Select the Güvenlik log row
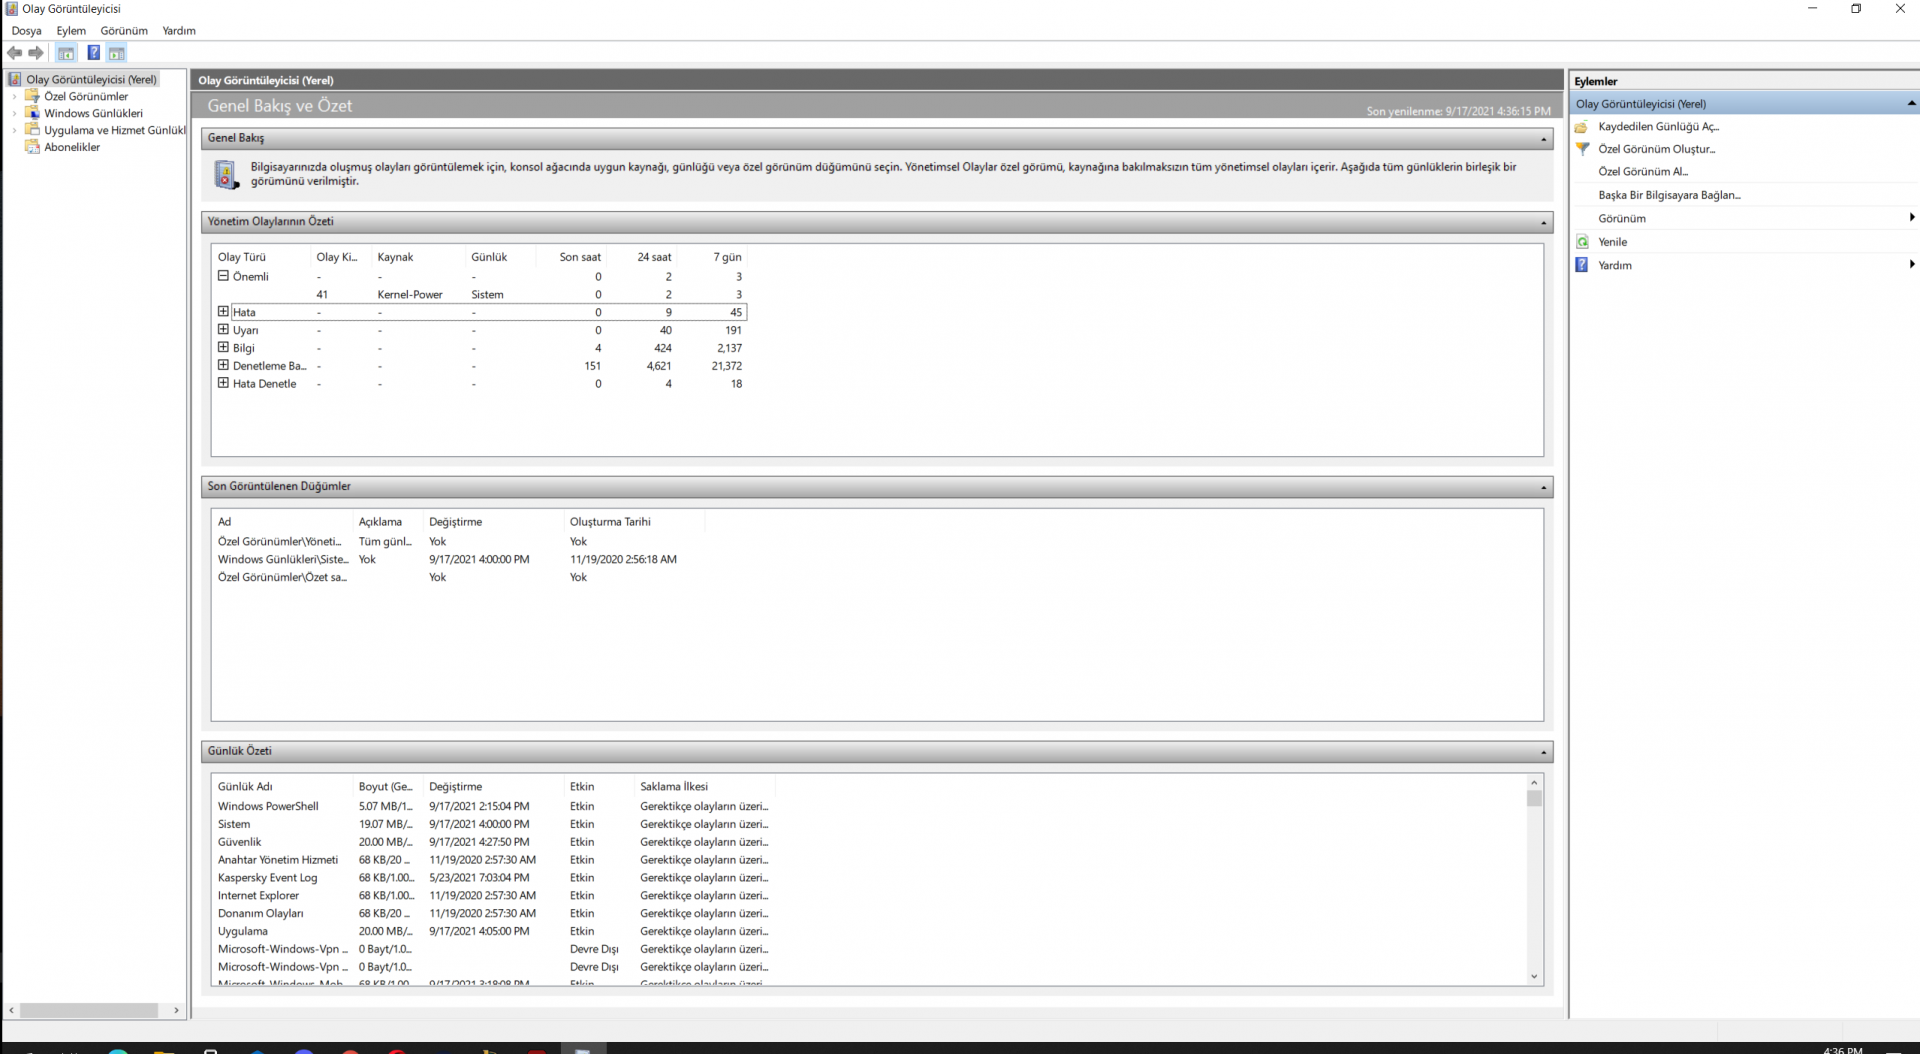 pos(493,842)
